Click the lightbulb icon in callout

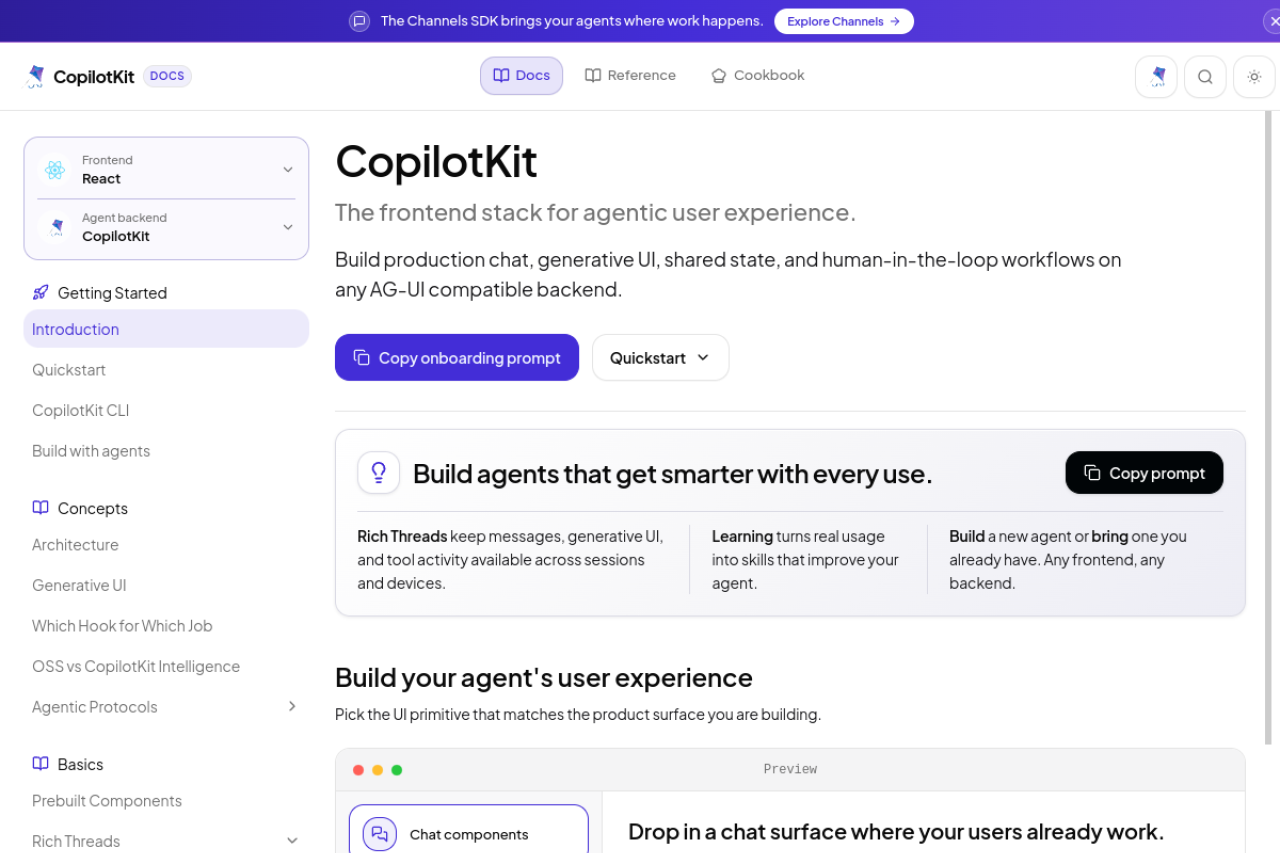tap(379, 473)
